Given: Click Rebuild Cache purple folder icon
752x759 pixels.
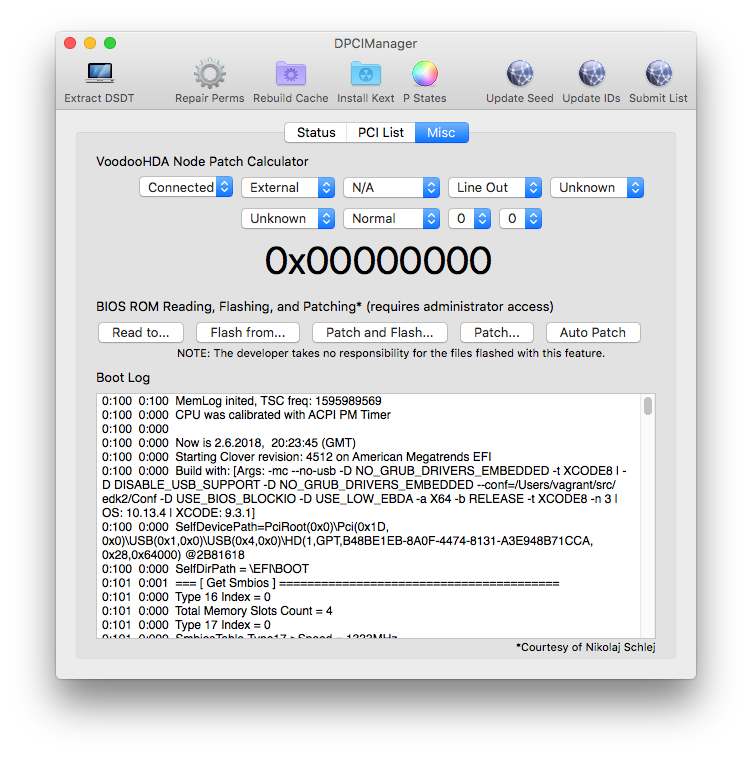Looking at the screenshot, I should coord(290,74).
